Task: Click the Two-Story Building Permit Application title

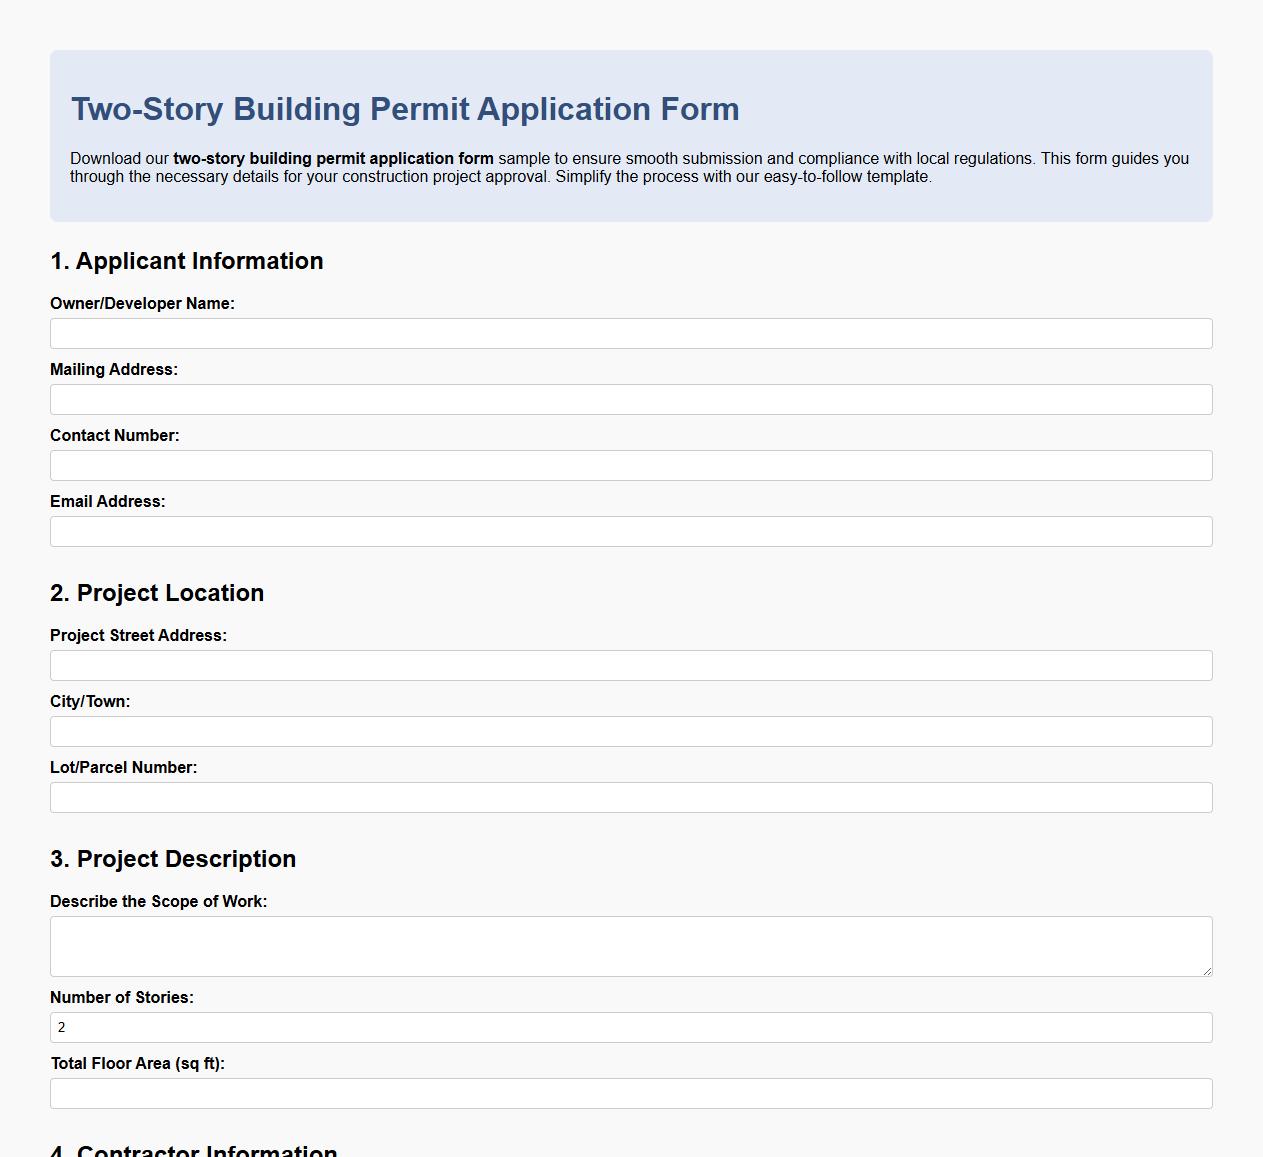Action: pyautogui.click(x=404, y=109)
